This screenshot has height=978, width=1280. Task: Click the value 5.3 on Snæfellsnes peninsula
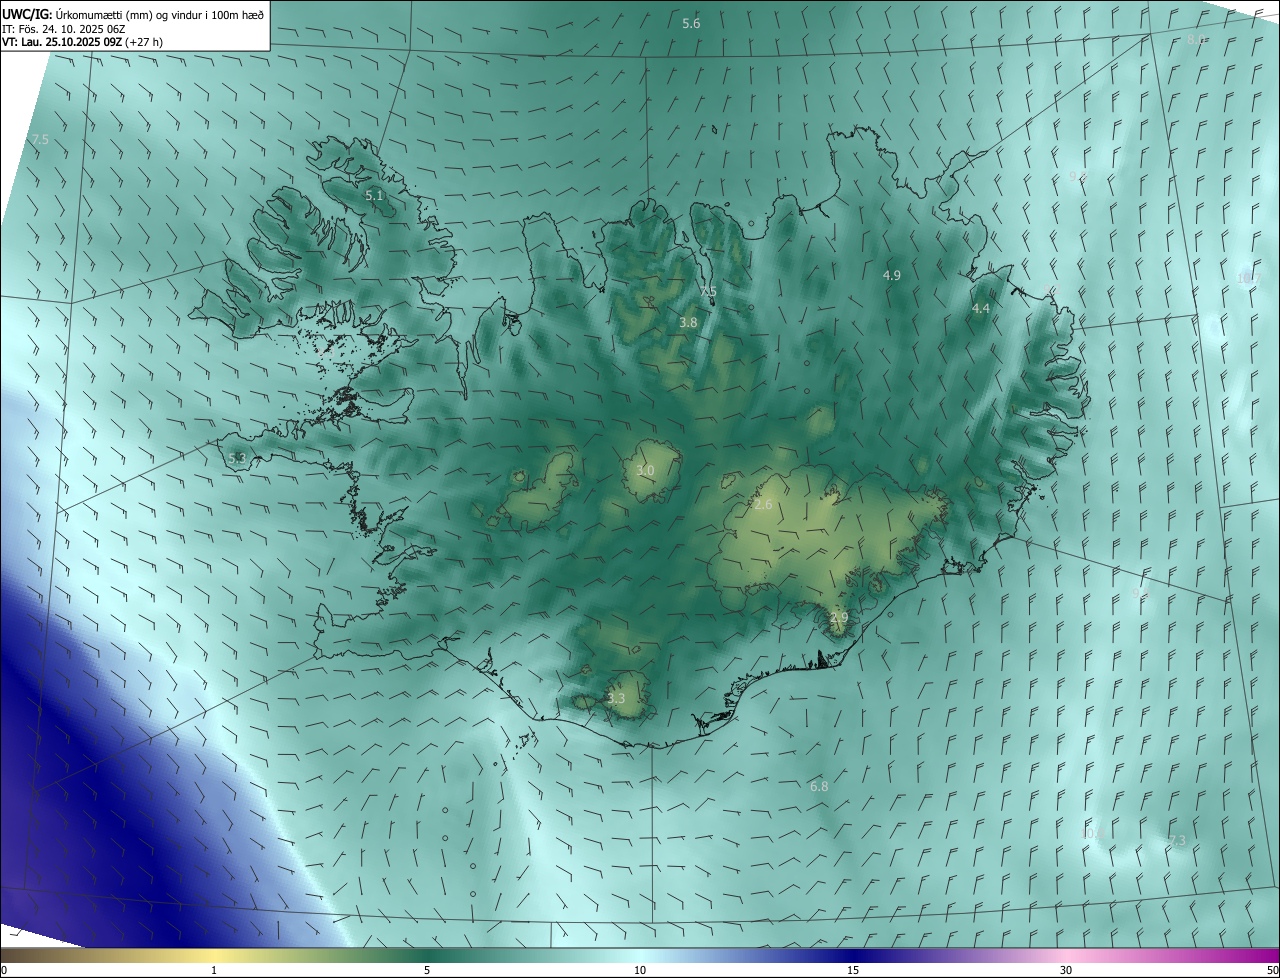point(237,459)
